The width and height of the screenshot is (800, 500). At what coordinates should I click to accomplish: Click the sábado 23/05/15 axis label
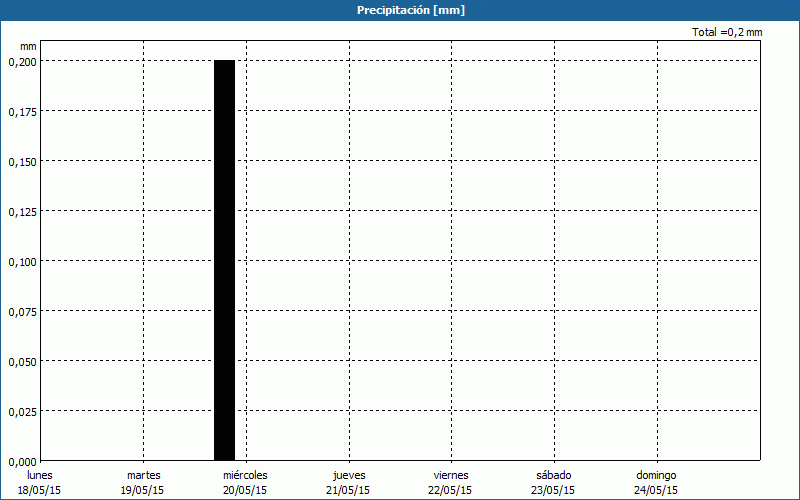(x=553, y=482)
